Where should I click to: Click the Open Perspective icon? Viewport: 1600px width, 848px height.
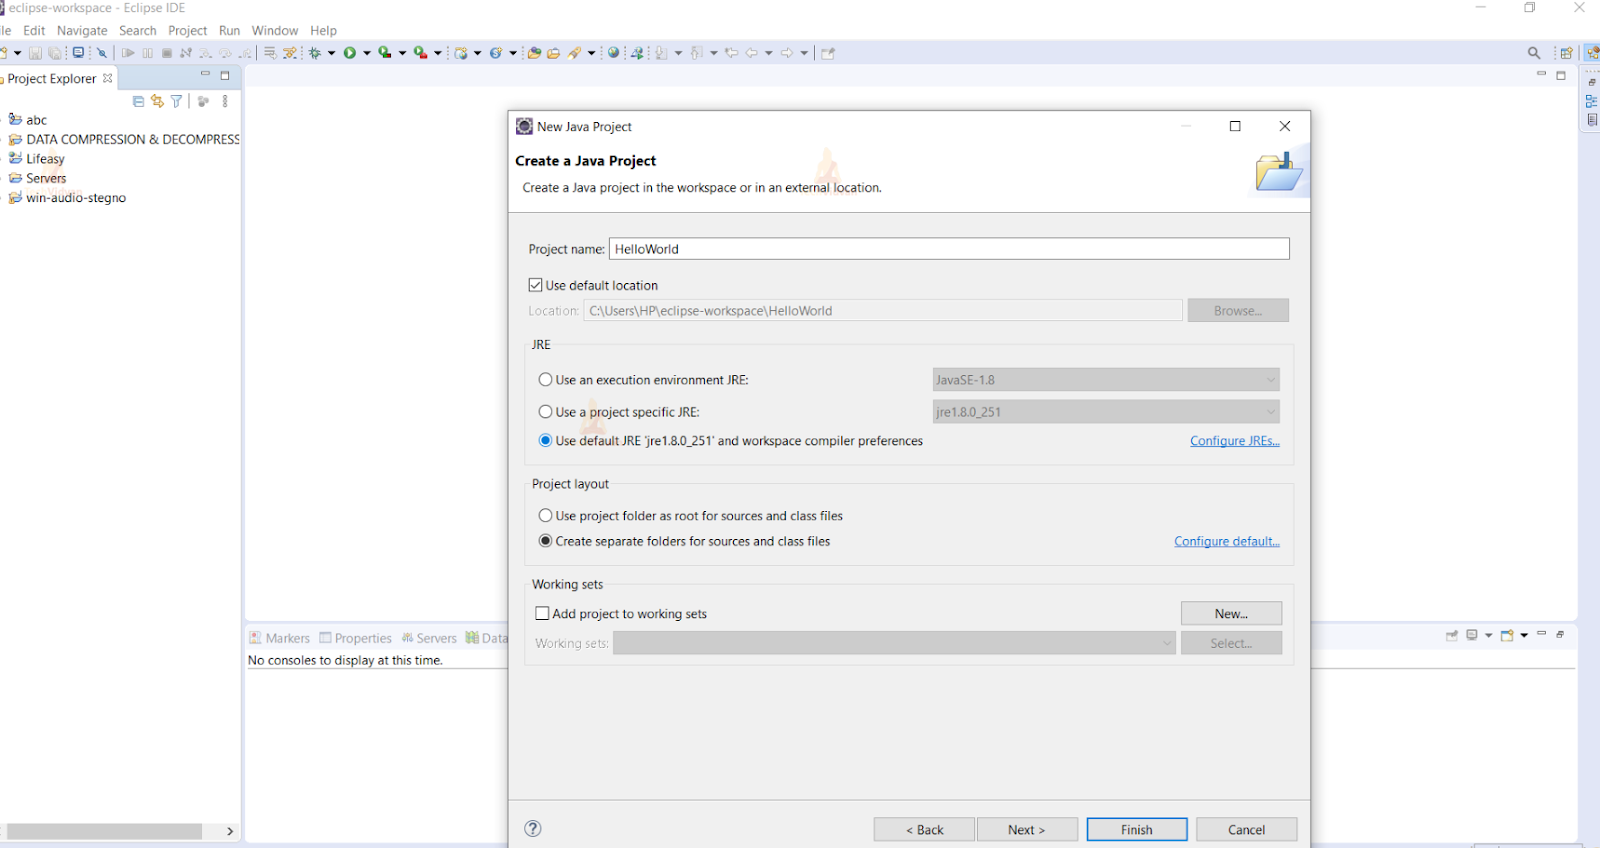pos(1567,53)
